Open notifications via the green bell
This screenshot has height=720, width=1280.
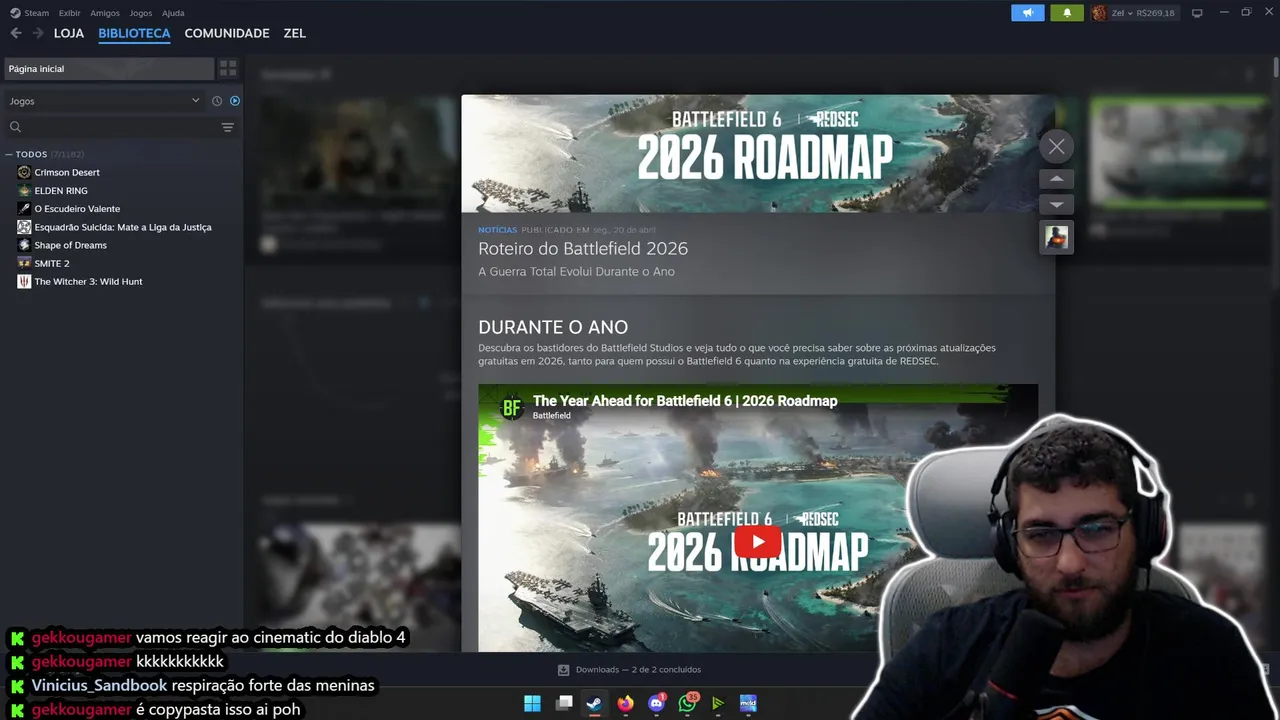coord(1067,13)
